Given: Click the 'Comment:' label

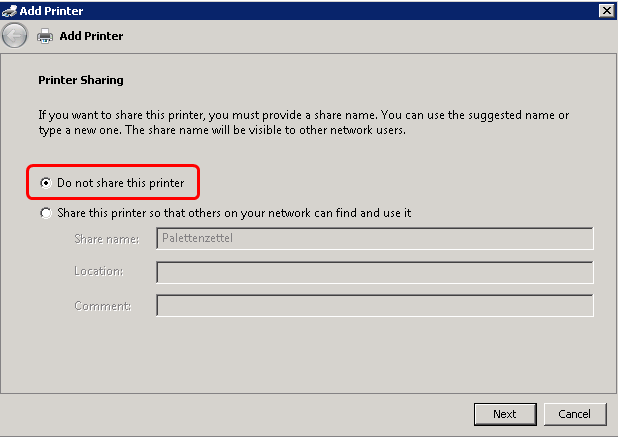Looking at the screenshot, I should 103,306.
